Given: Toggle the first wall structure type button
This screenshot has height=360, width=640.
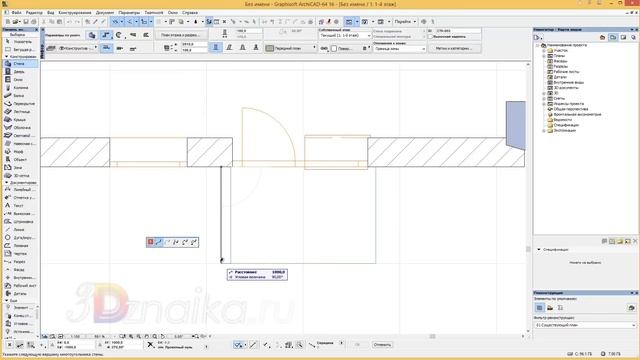Looking at the screenshot, I should tap(107, 48).
